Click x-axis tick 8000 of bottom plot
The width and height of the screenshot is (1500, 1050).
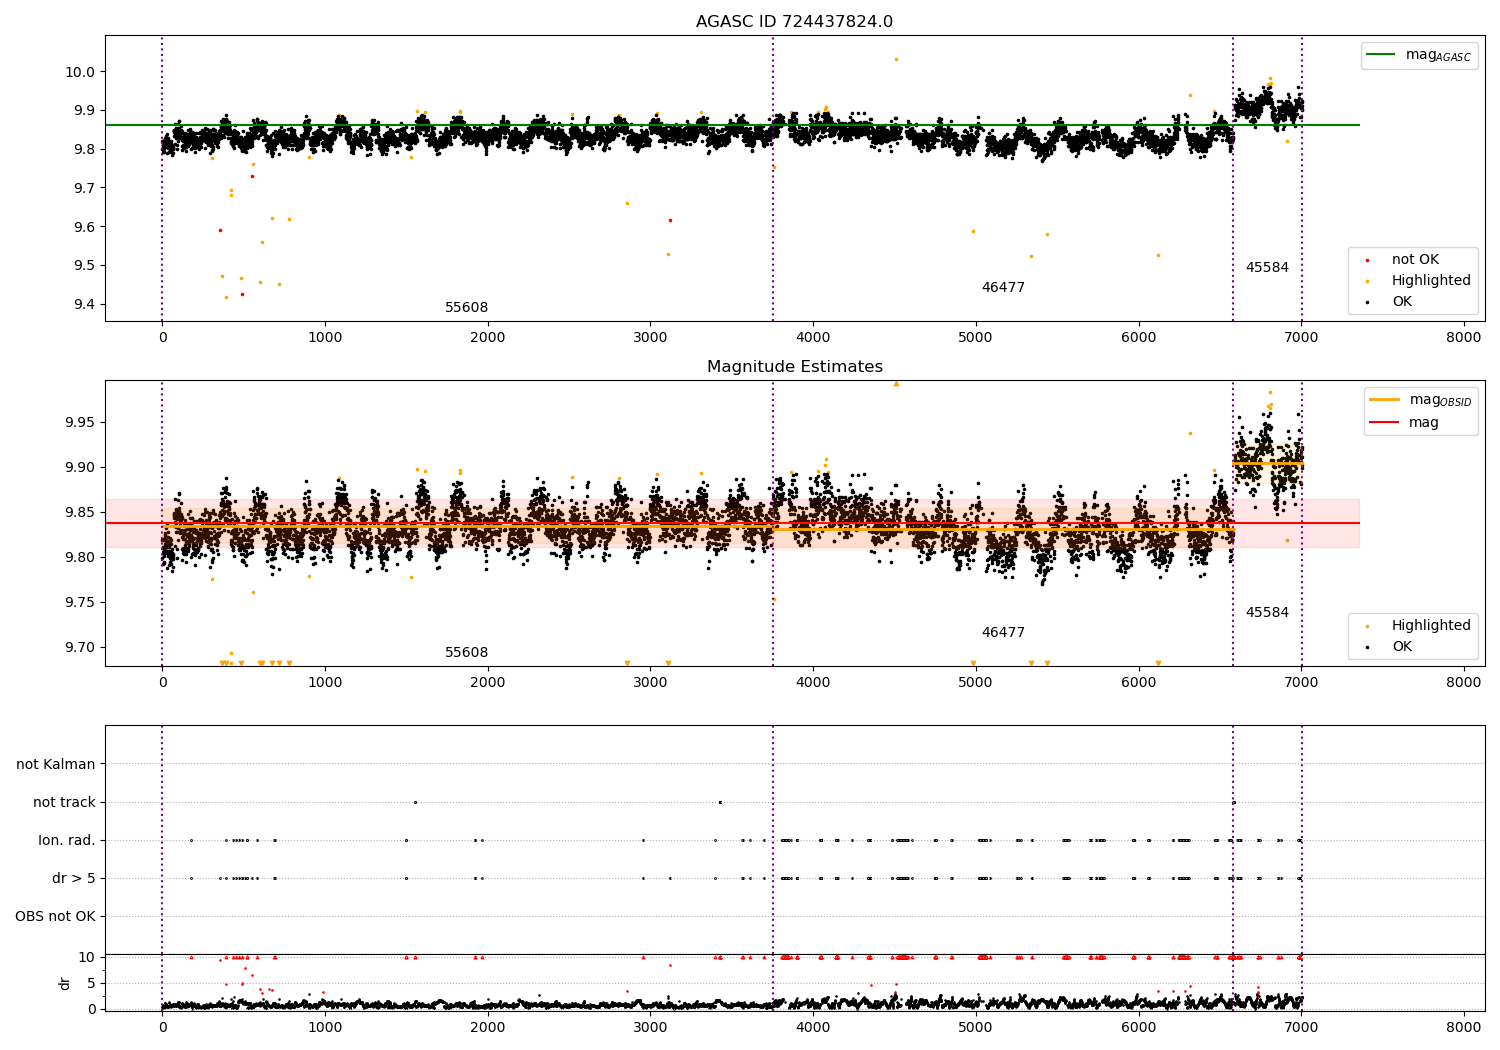point(1464,1027)
